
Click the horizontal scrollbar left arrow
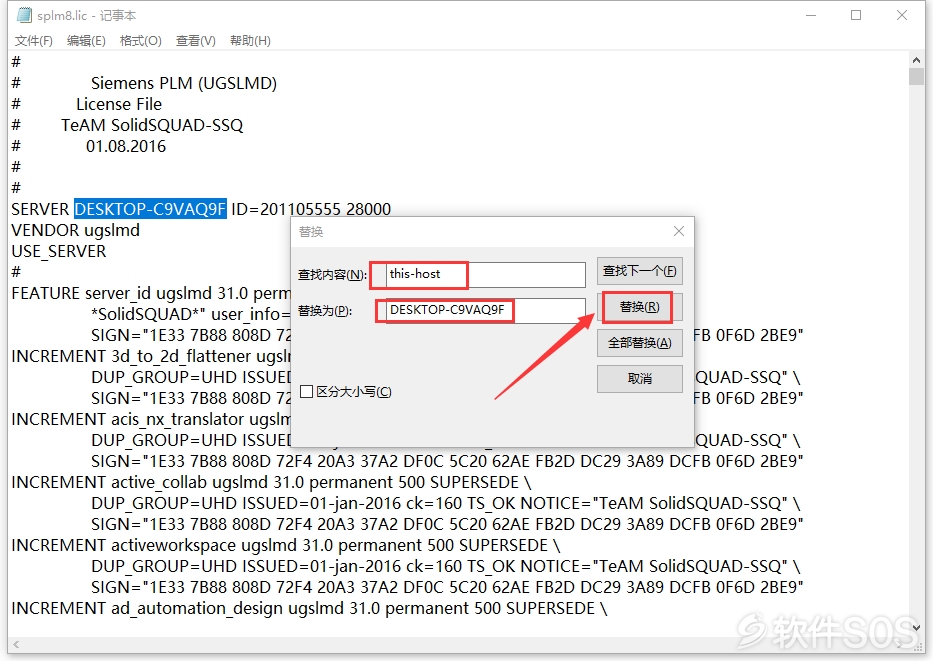(x=16, y=644)
